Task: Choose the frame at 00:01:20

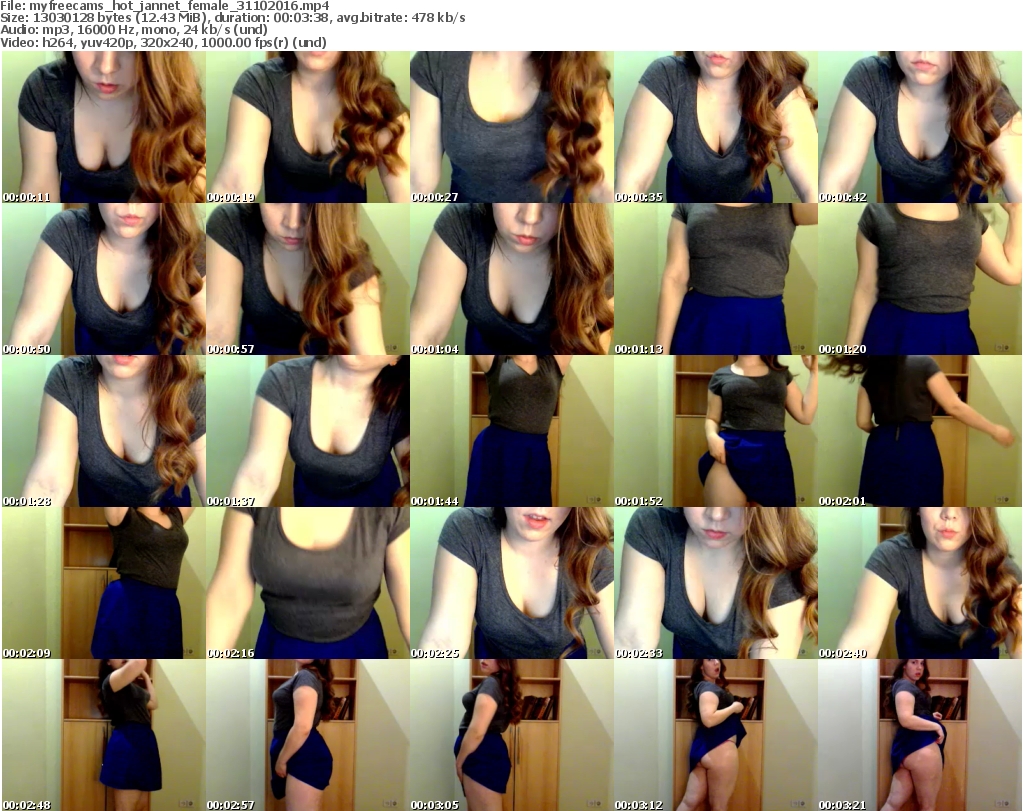Action: point(920,279)
